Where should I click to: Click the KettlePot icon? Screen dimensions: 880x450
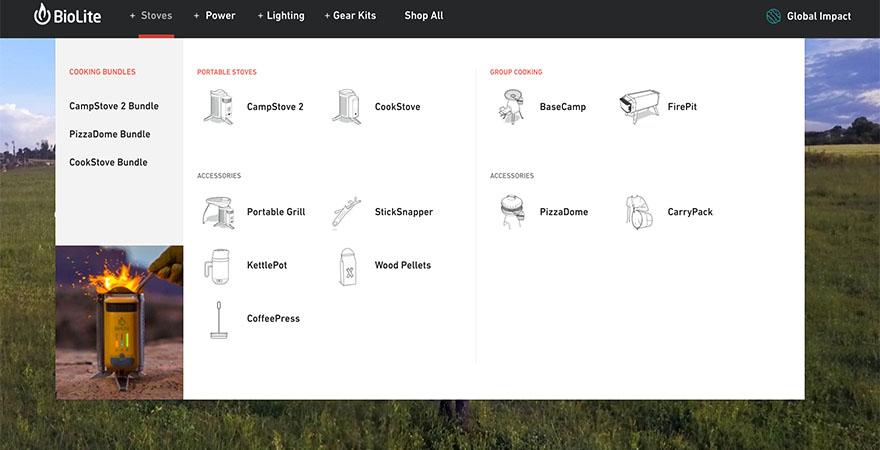tap(217, 266)
